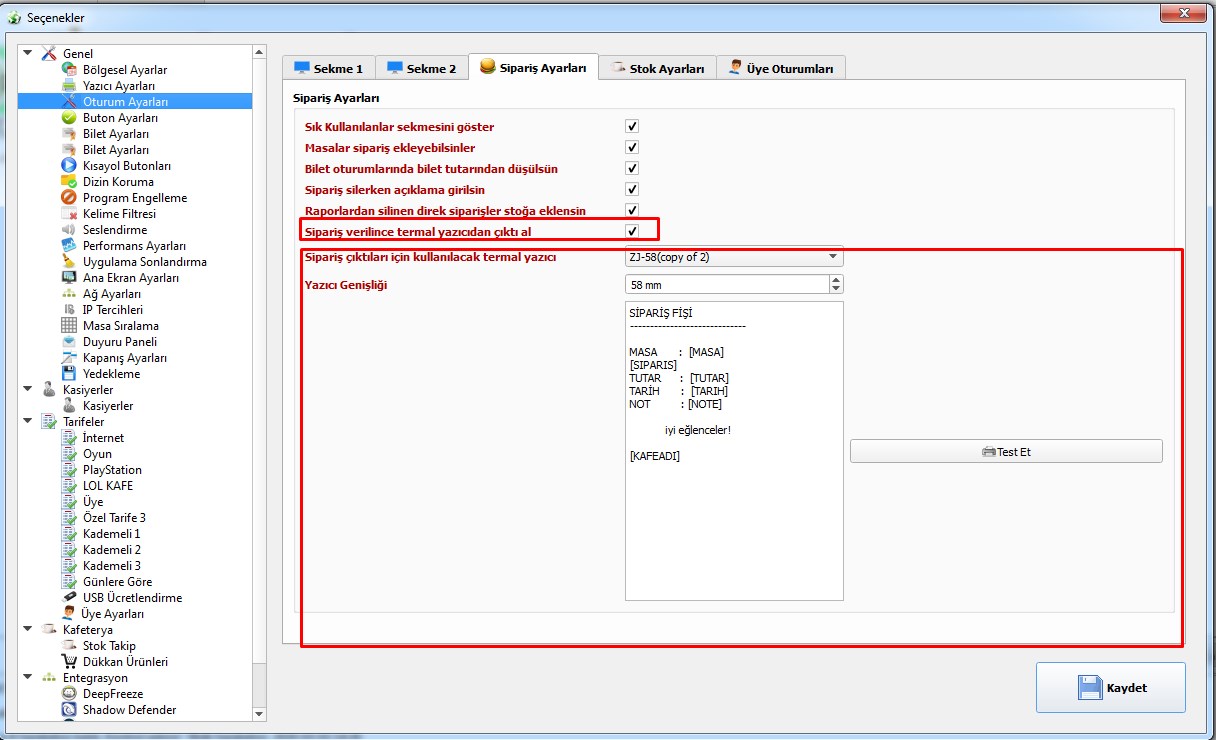Increase Yazıcı Genişliği with up arrow
The width and height of the screenshot is (1216, 740).
coord(836,280)
